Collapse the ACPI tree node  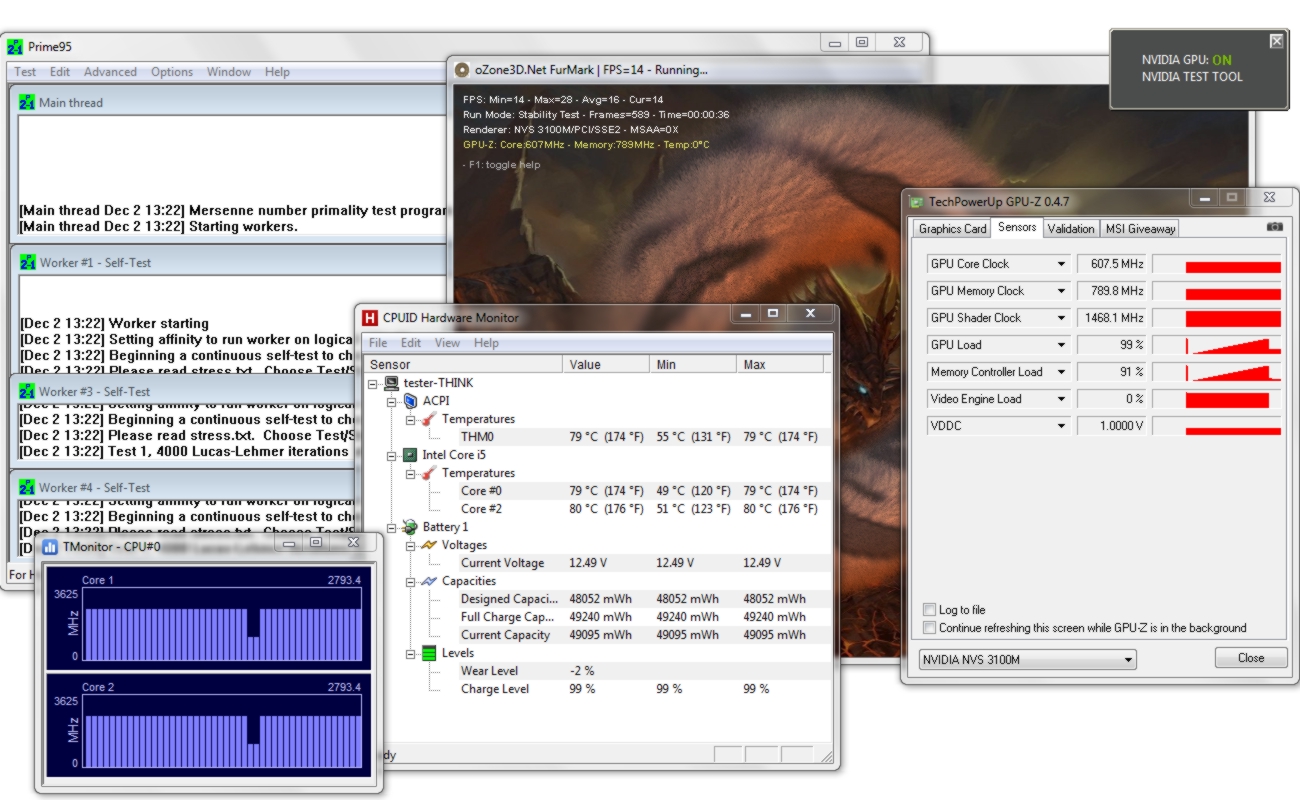coord(392,401)
